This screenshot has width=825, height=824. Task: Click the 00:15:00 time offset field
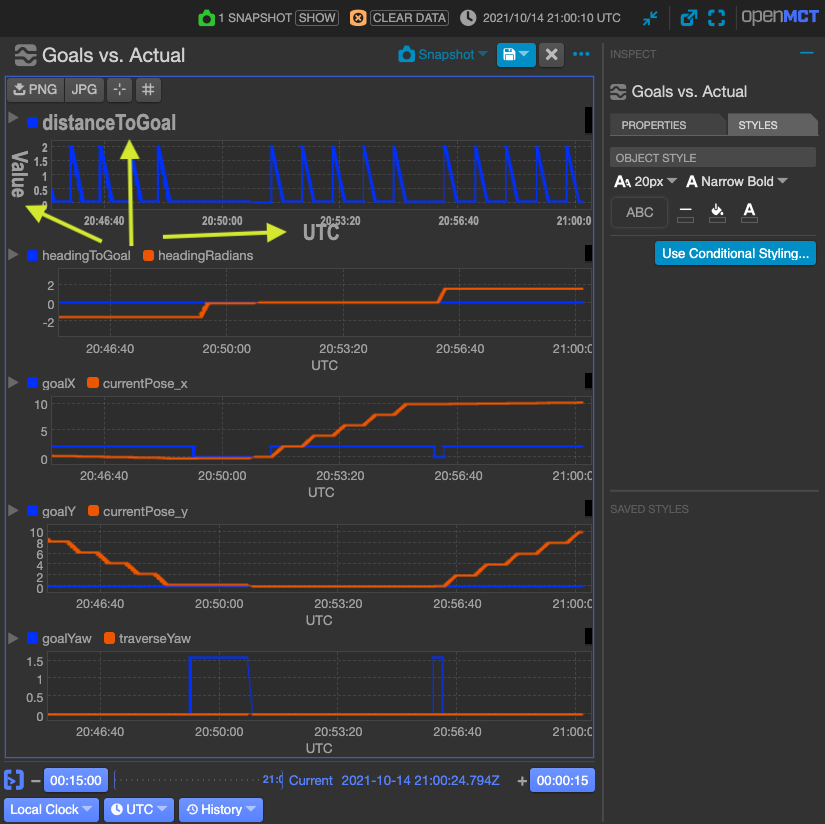tap(76, 779)
